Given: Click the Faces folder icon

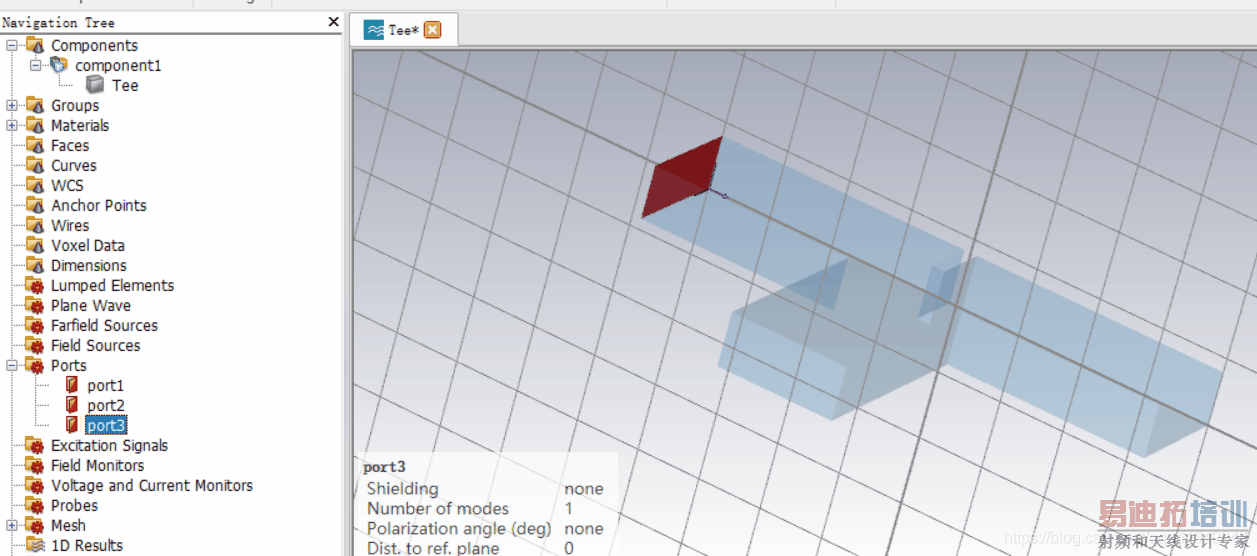Looking at the screenshot, I should [35, 145].
